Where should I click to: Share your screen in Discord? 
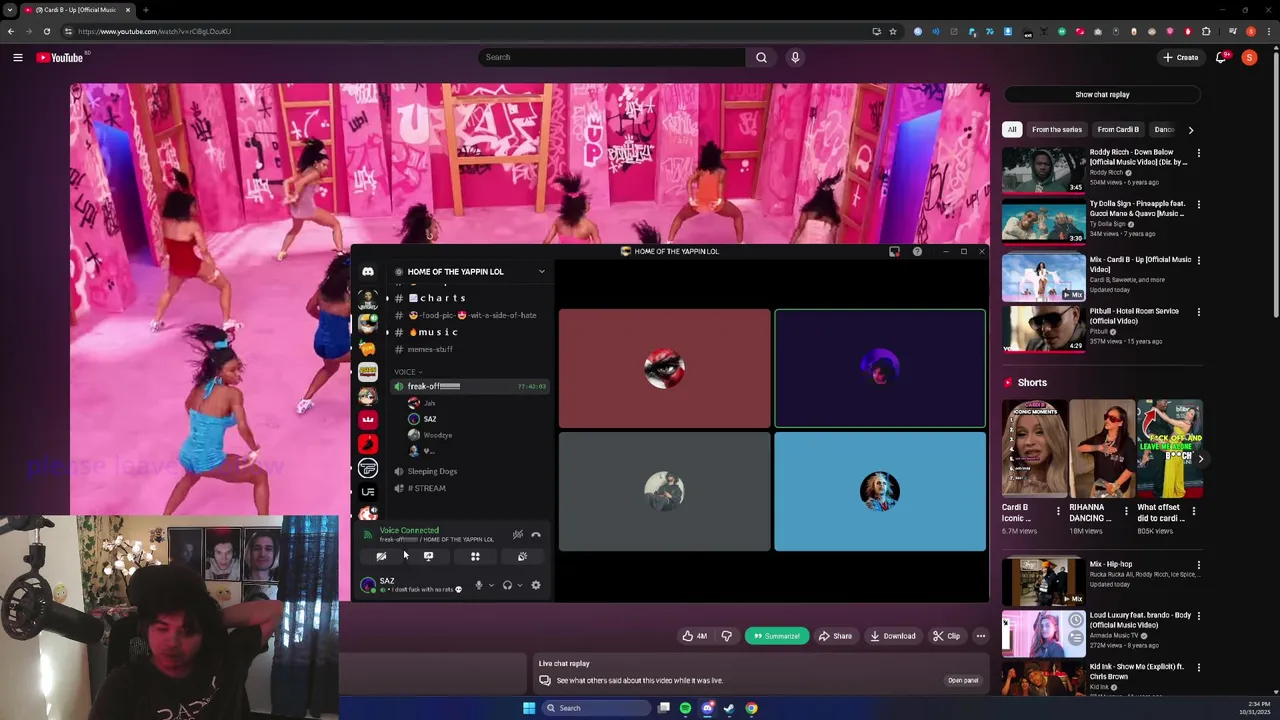tap(428, 557)
